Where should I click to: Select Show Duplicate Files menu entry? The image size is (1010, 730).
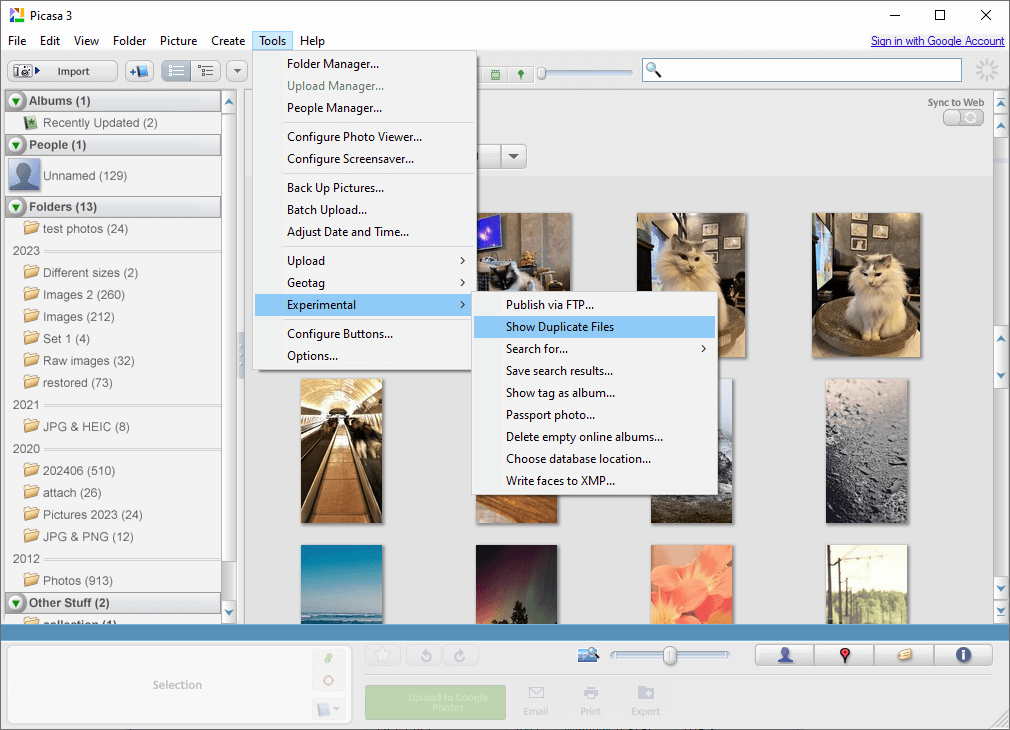pyautogui.click(x=560, y=327)
